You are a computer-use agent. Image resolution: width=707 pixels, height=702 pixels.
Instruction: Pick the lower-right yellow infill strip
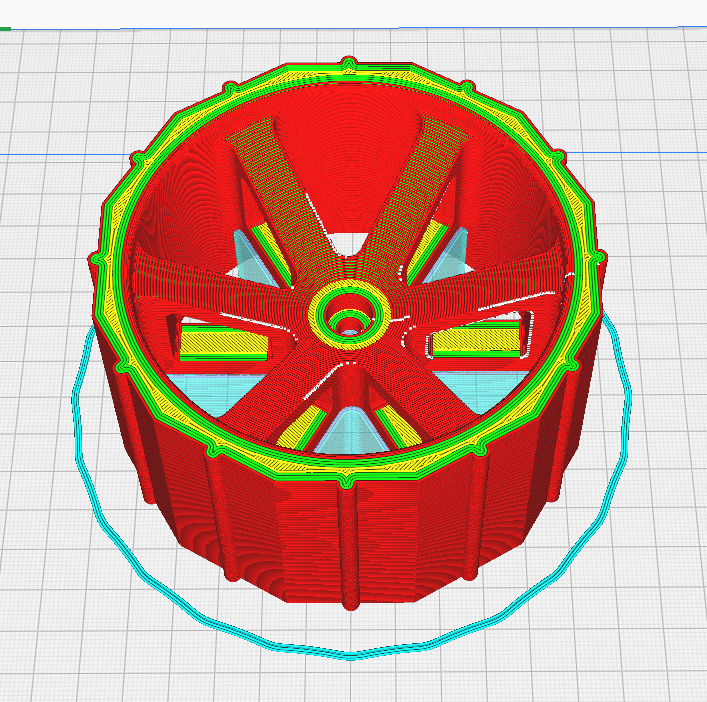(x=400, y=426)
